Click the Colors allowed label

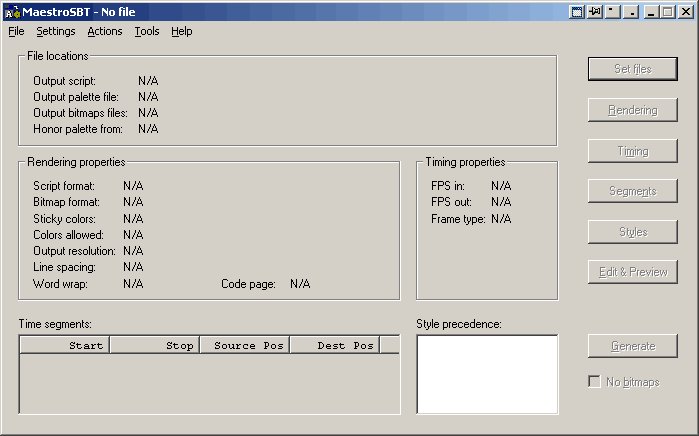tap(68, 235)
